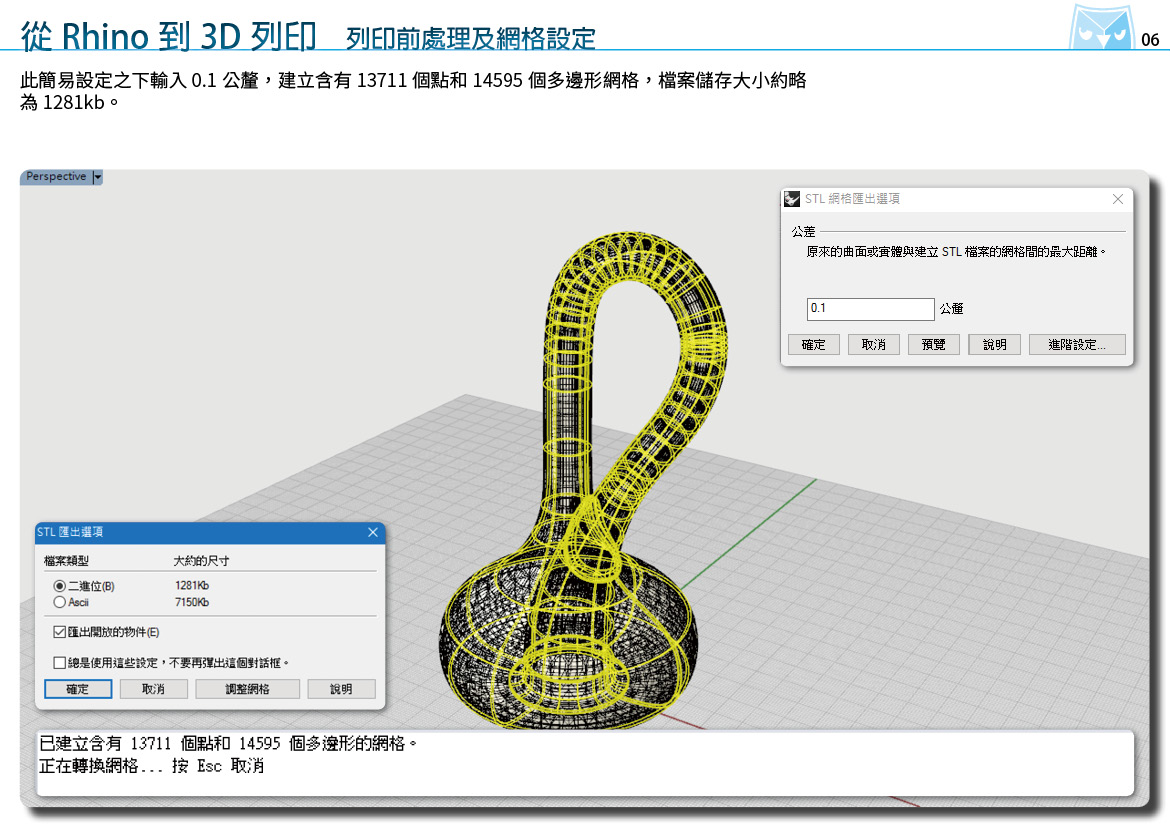Click the 已建立含有 13711 個點 message line
1170x827 pixels.
(228, 743)
